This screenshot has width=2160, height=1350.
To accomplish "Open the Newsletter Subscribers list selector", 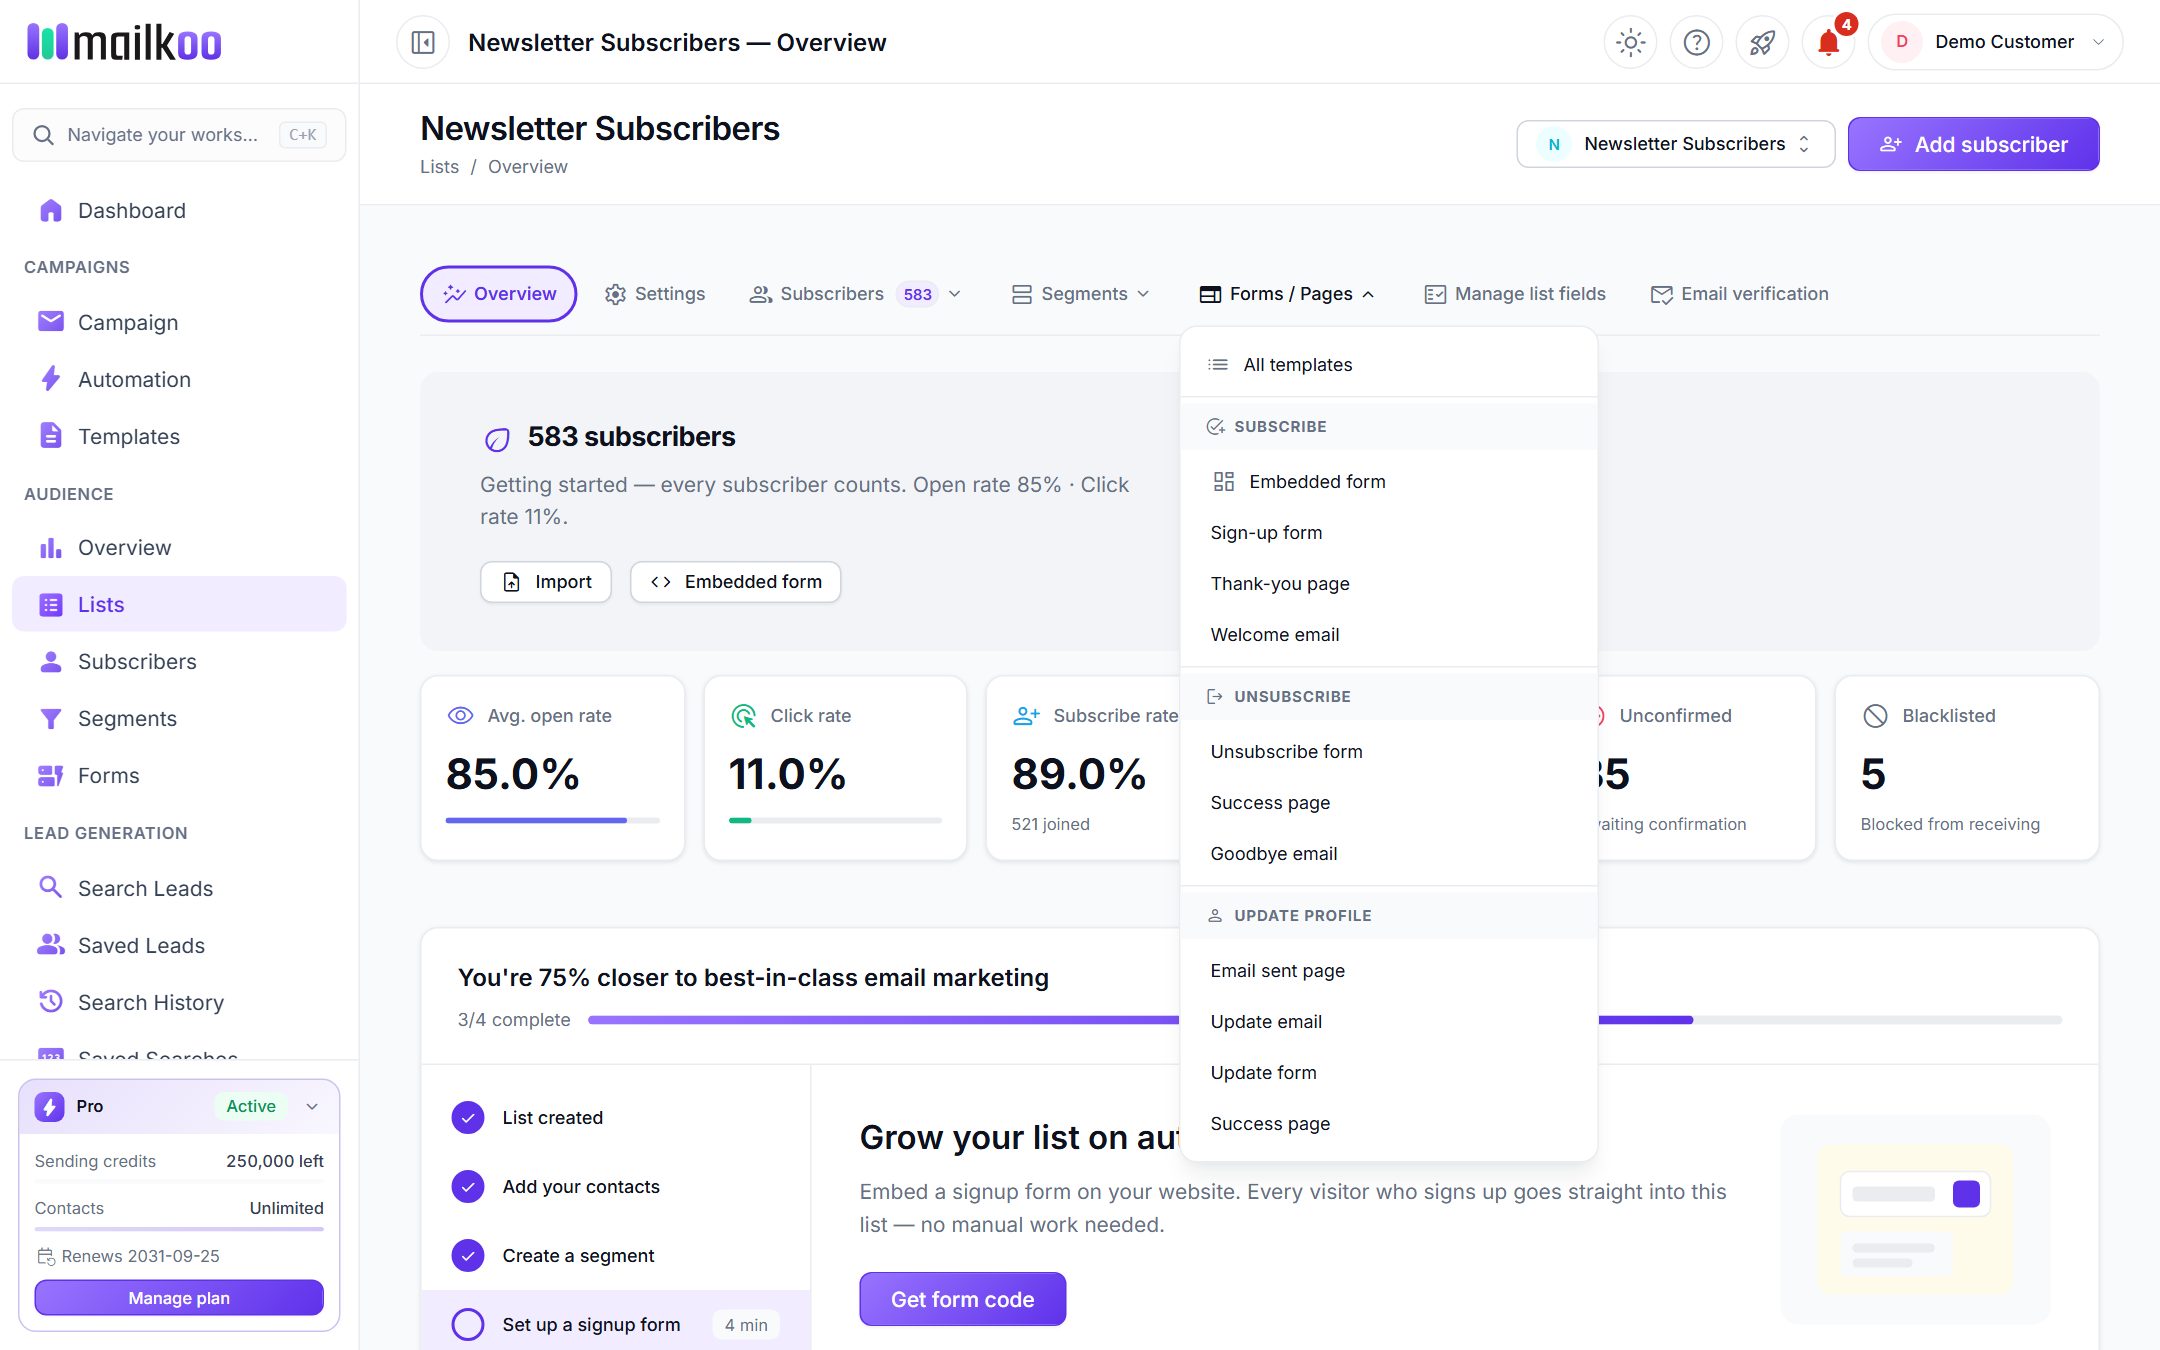I will point(1675,144).
